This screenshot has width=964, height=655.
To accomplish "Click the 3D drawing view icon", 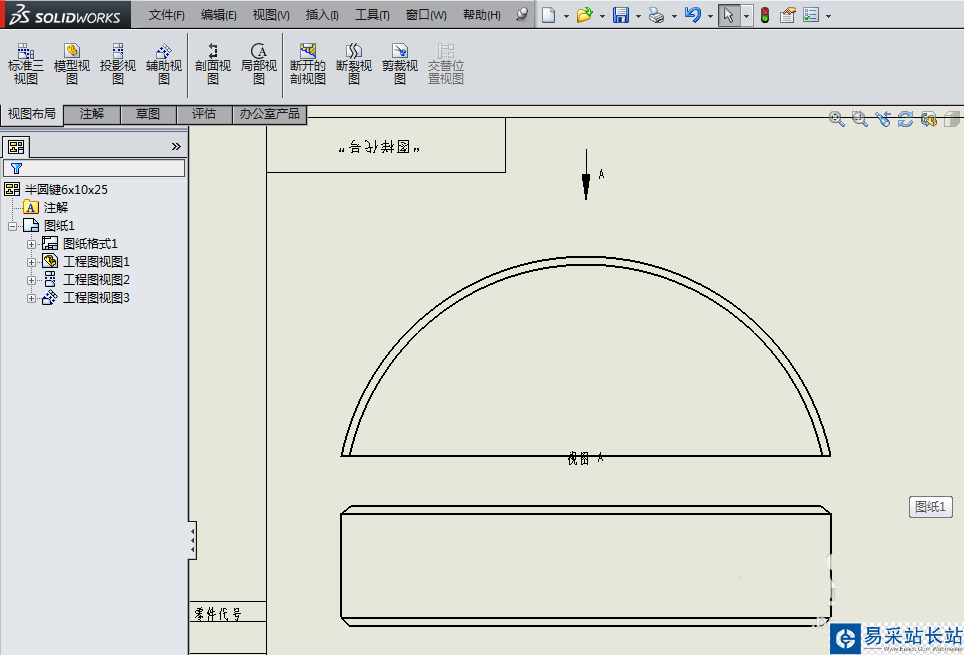I will (928, 119).
